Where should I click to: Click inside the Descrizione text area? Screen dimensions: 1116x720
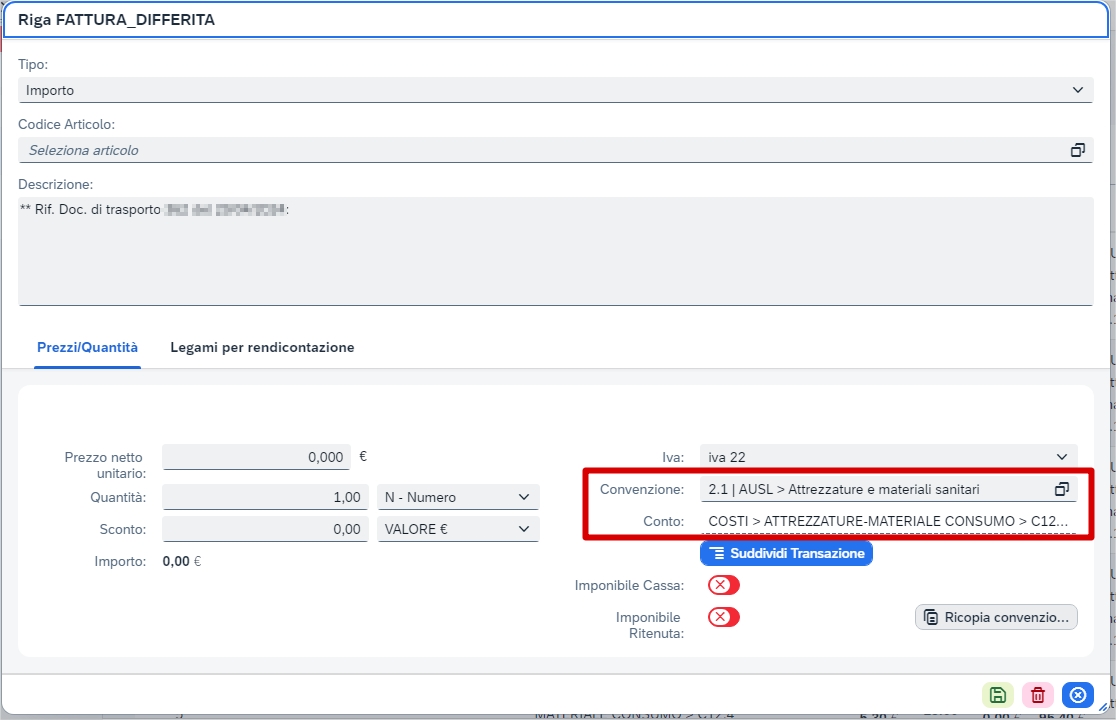(555, 251)
